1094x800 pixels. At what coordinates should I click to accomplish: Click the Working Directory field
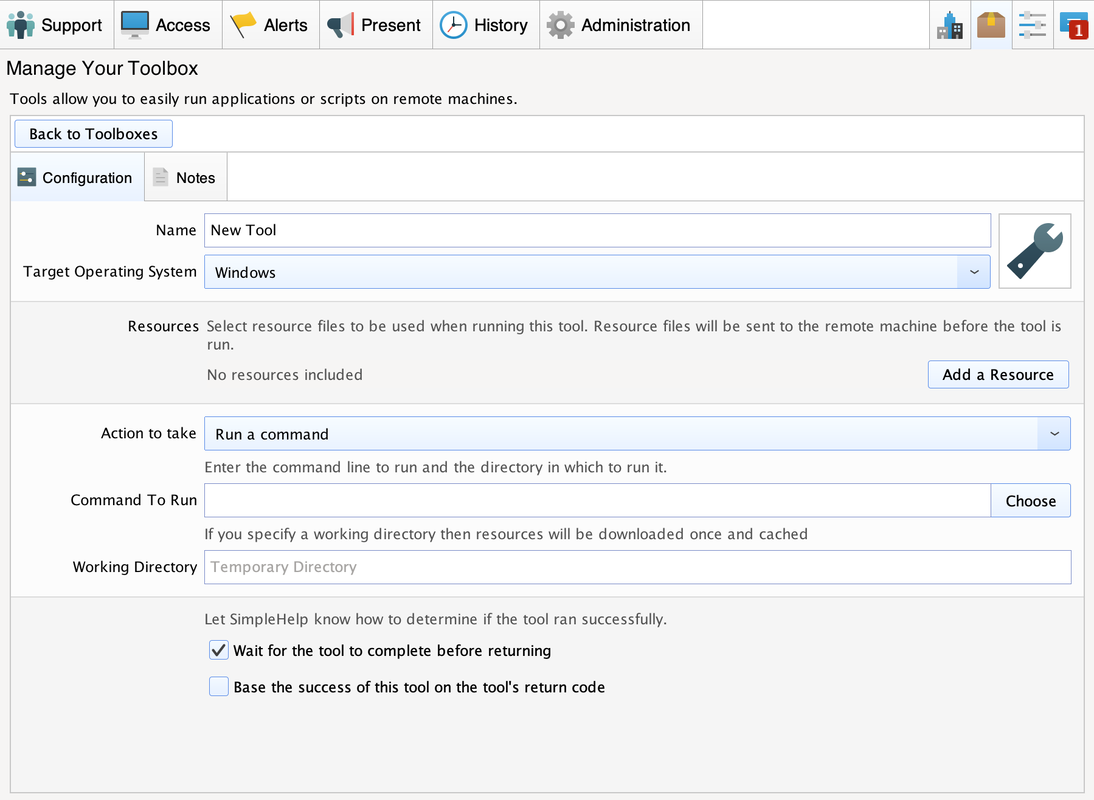(x=637, y=567)
